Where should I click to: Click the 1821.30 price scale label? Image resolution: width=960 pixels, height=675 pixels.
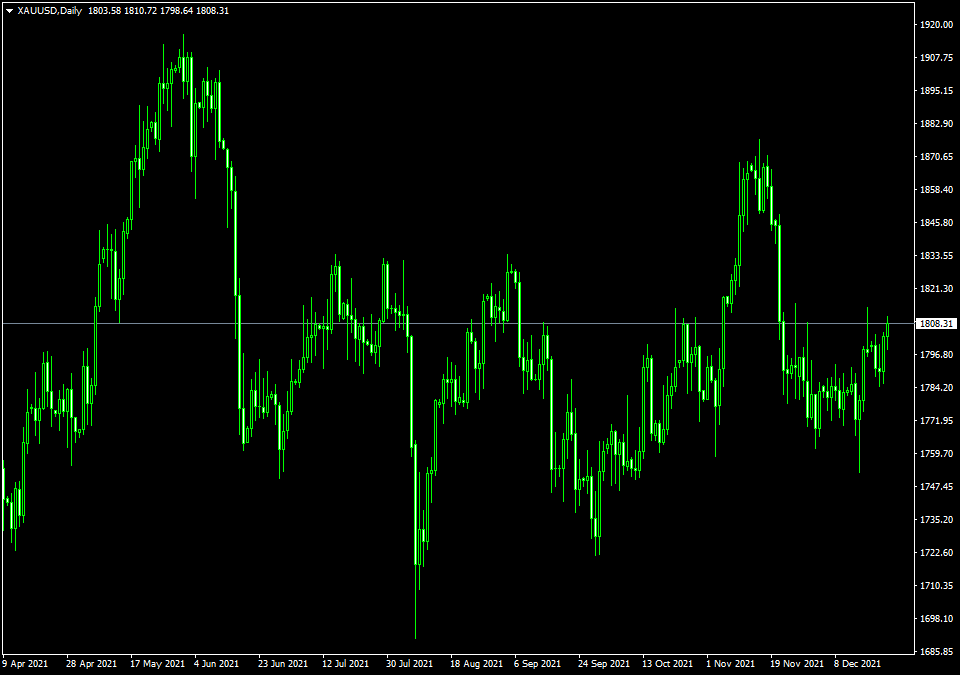click(937, 288)
